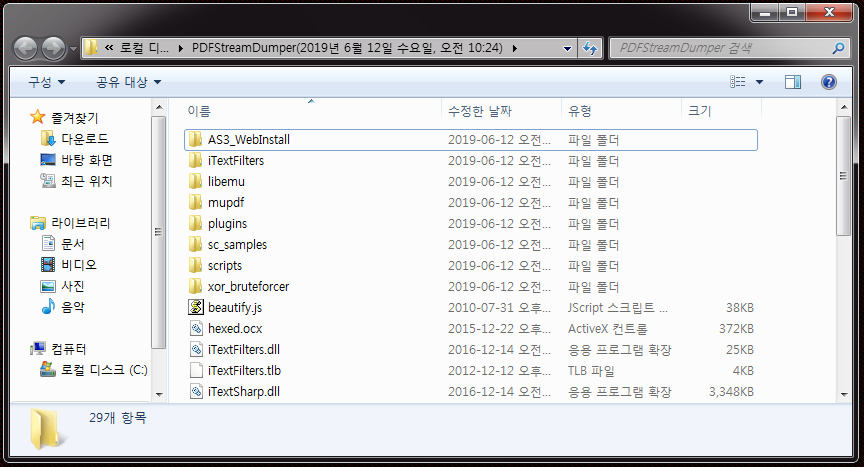Viewport: 864px width, 467px height.
Task: Click the beautify.js script file icon
Action: tap(196, 307)
